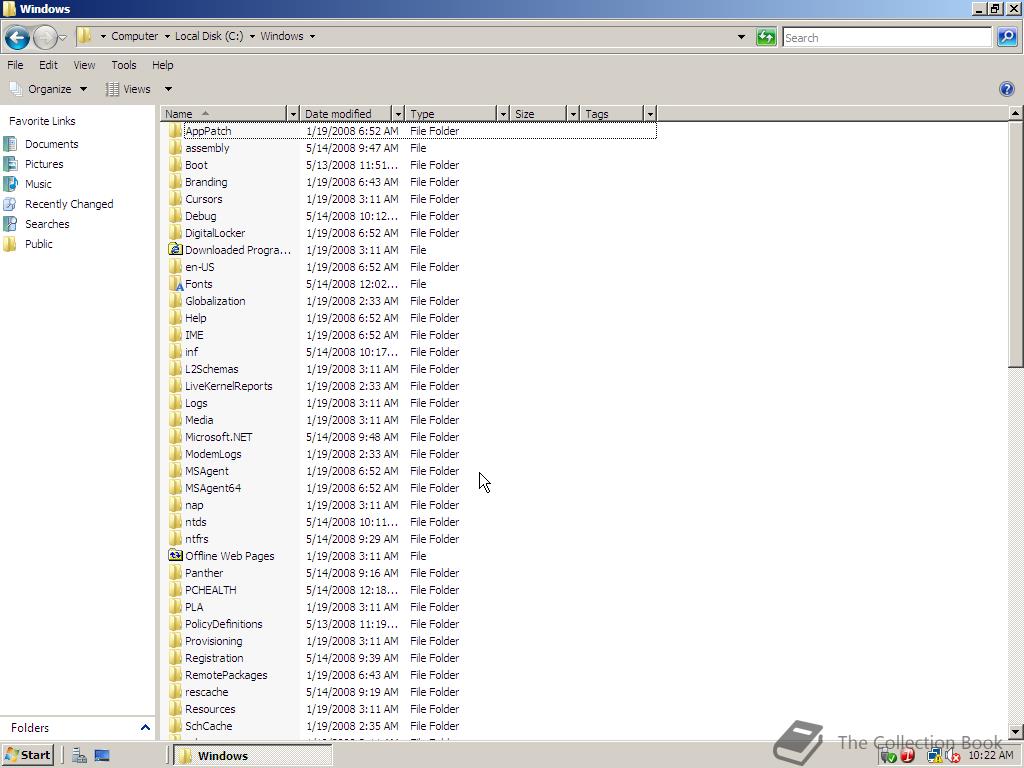Open the blue Help question-mark icon

tap(1007, 89)
